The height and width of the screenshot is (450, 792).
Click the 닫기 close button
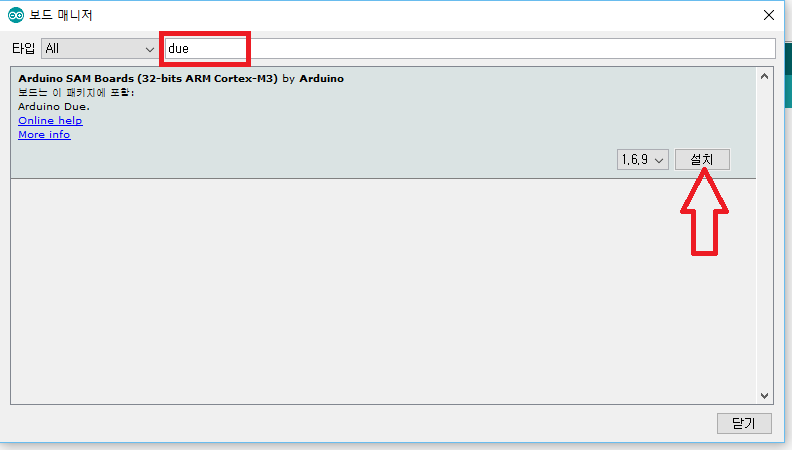pyautogui.click(x=744, y=423)
